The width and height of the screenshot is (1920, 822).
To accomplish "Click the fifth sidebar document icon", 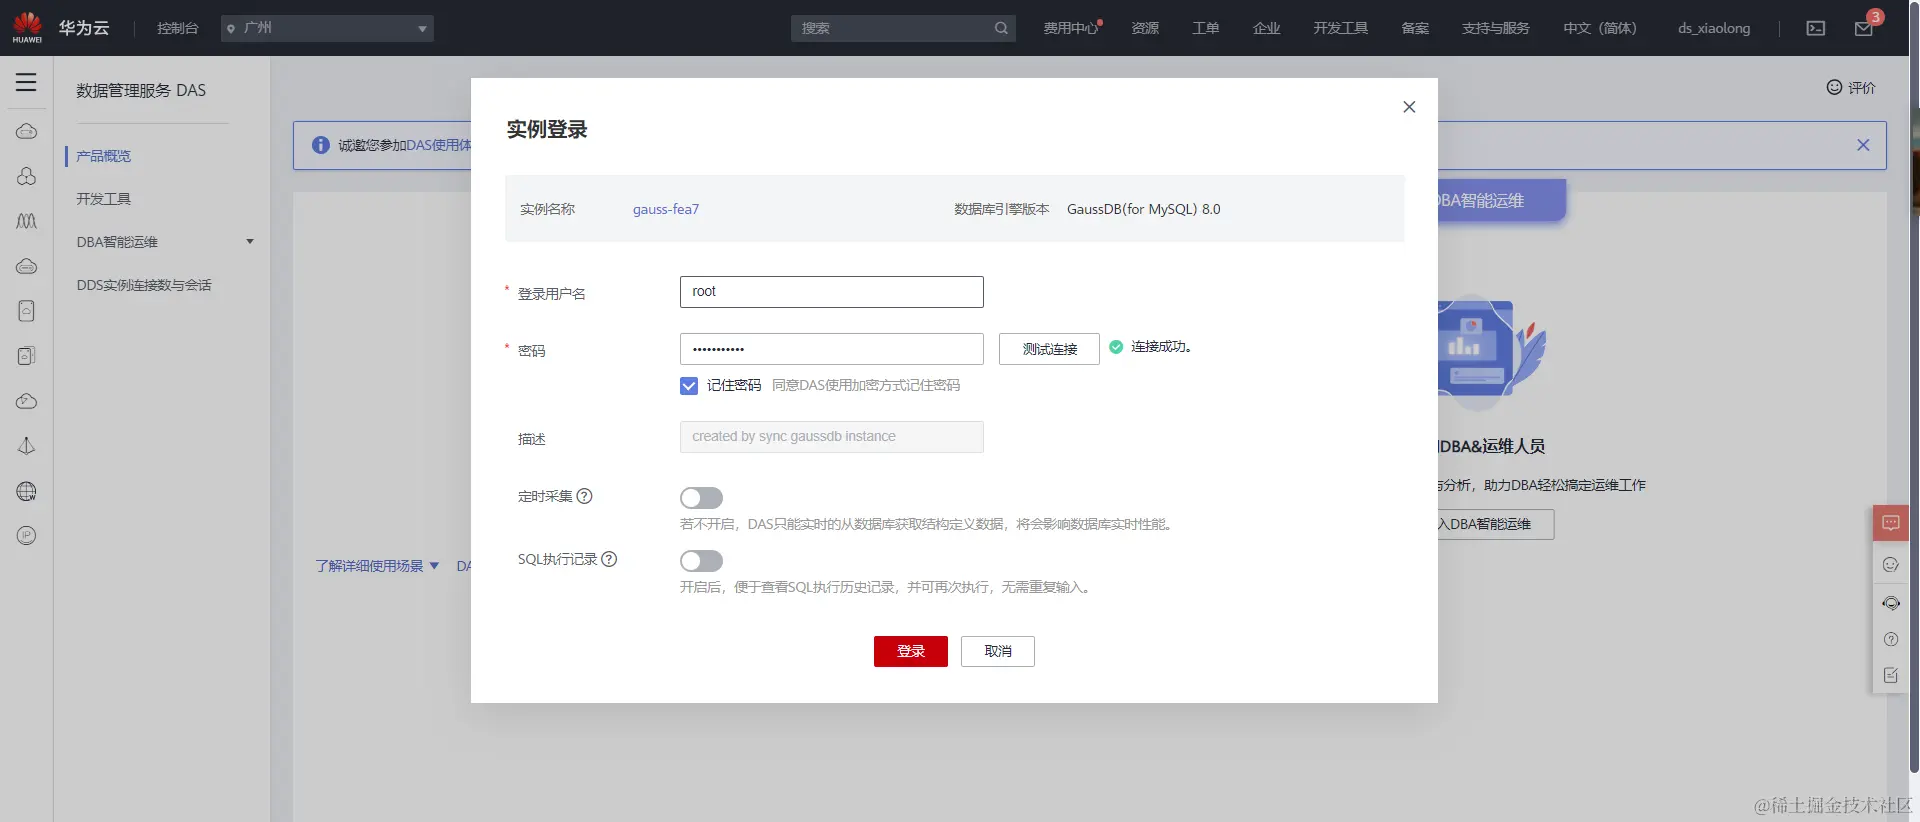I will click(27, 311).
